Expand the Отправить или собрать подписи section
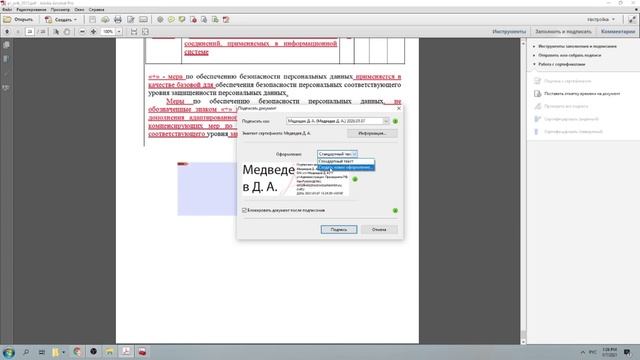This screenshot has width=640, height=360. [567, 55]
